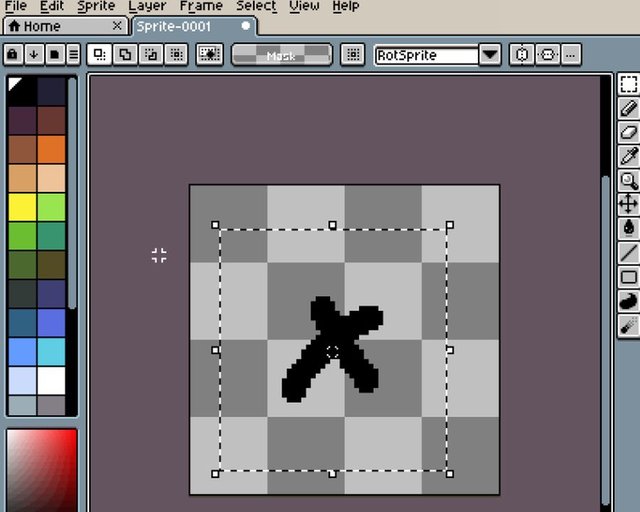Enable replace selection mode
Viewport: 640px width, 512px height.
pyautogui.click(x=99, y=54)
